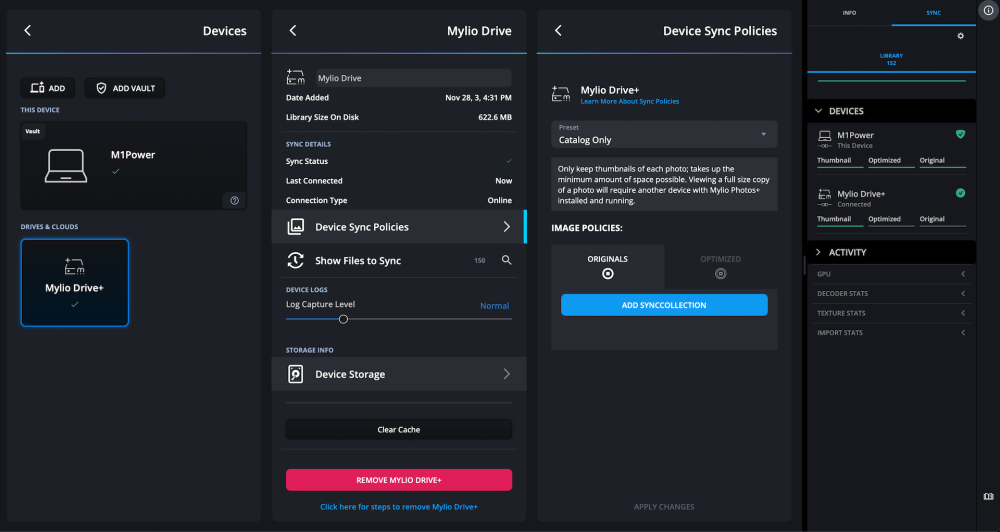Screen dimensions: 1000x532
Task: Open Learn More About Sync Policies link
Action: (x=629, y=101)
